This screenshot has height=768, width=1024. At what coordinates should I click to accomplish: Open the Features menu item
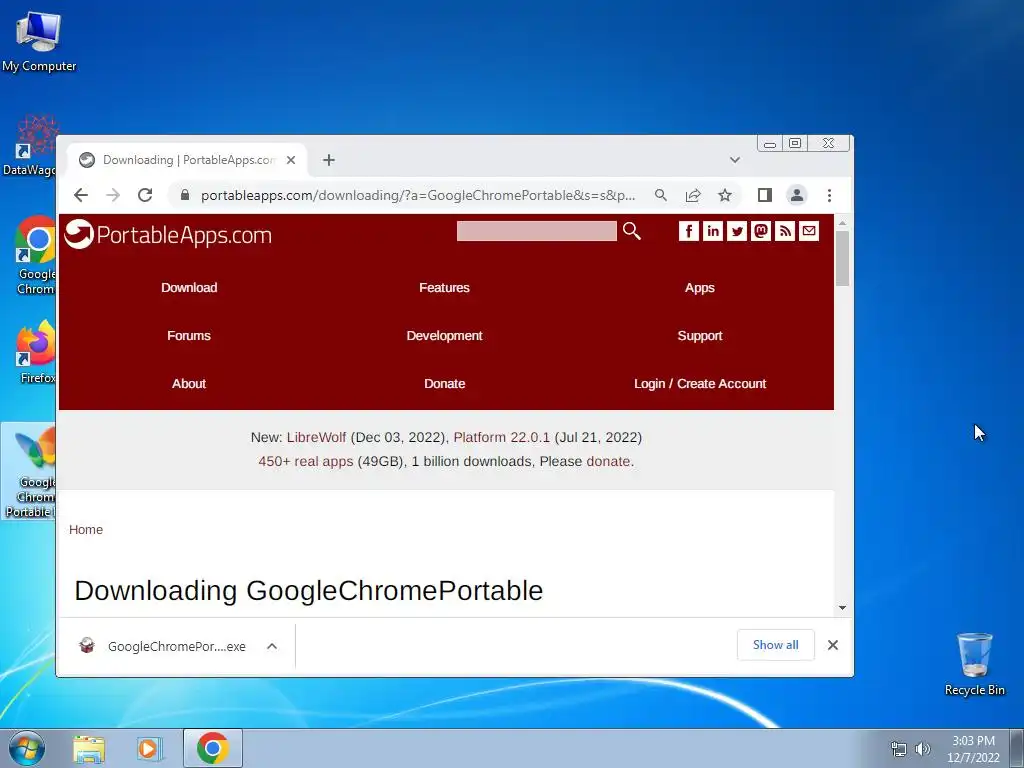[x=445, y=287]
